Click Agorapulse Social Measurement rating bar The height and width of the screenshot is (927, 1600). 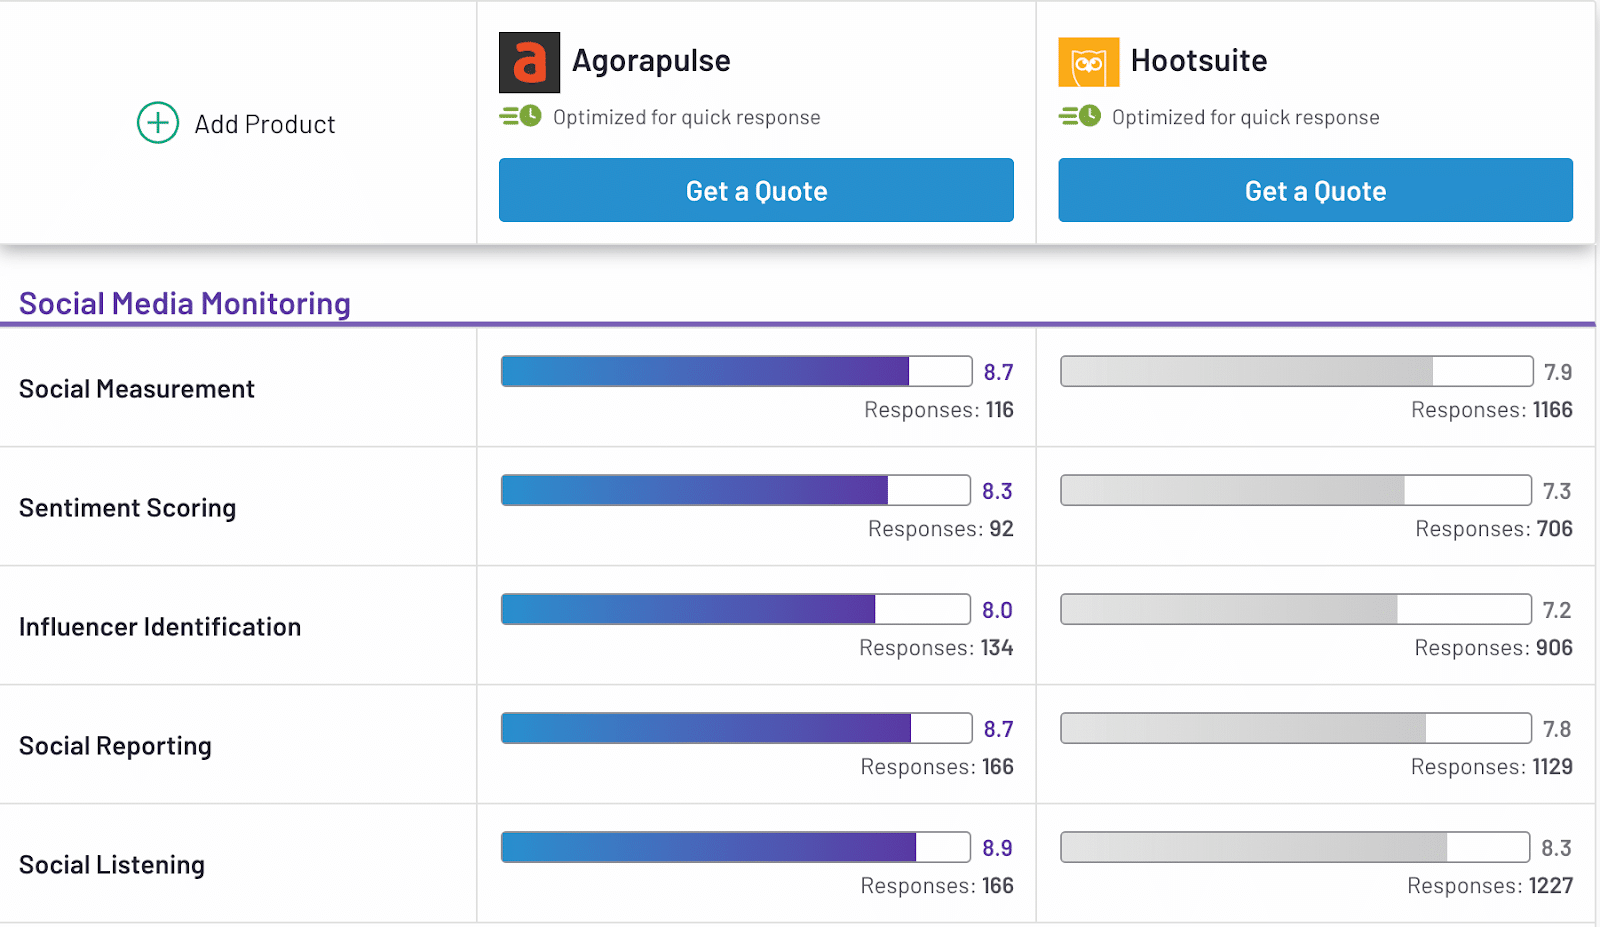[x=736, y=371]
